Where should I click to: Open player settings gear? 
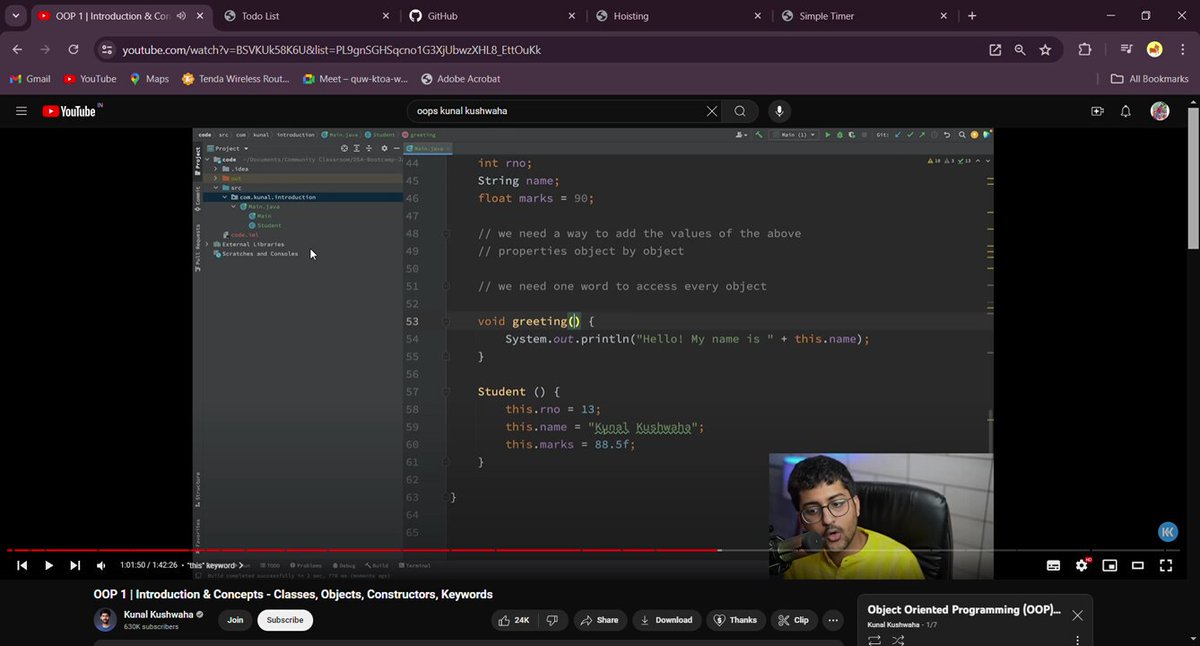coord(1081,565)
